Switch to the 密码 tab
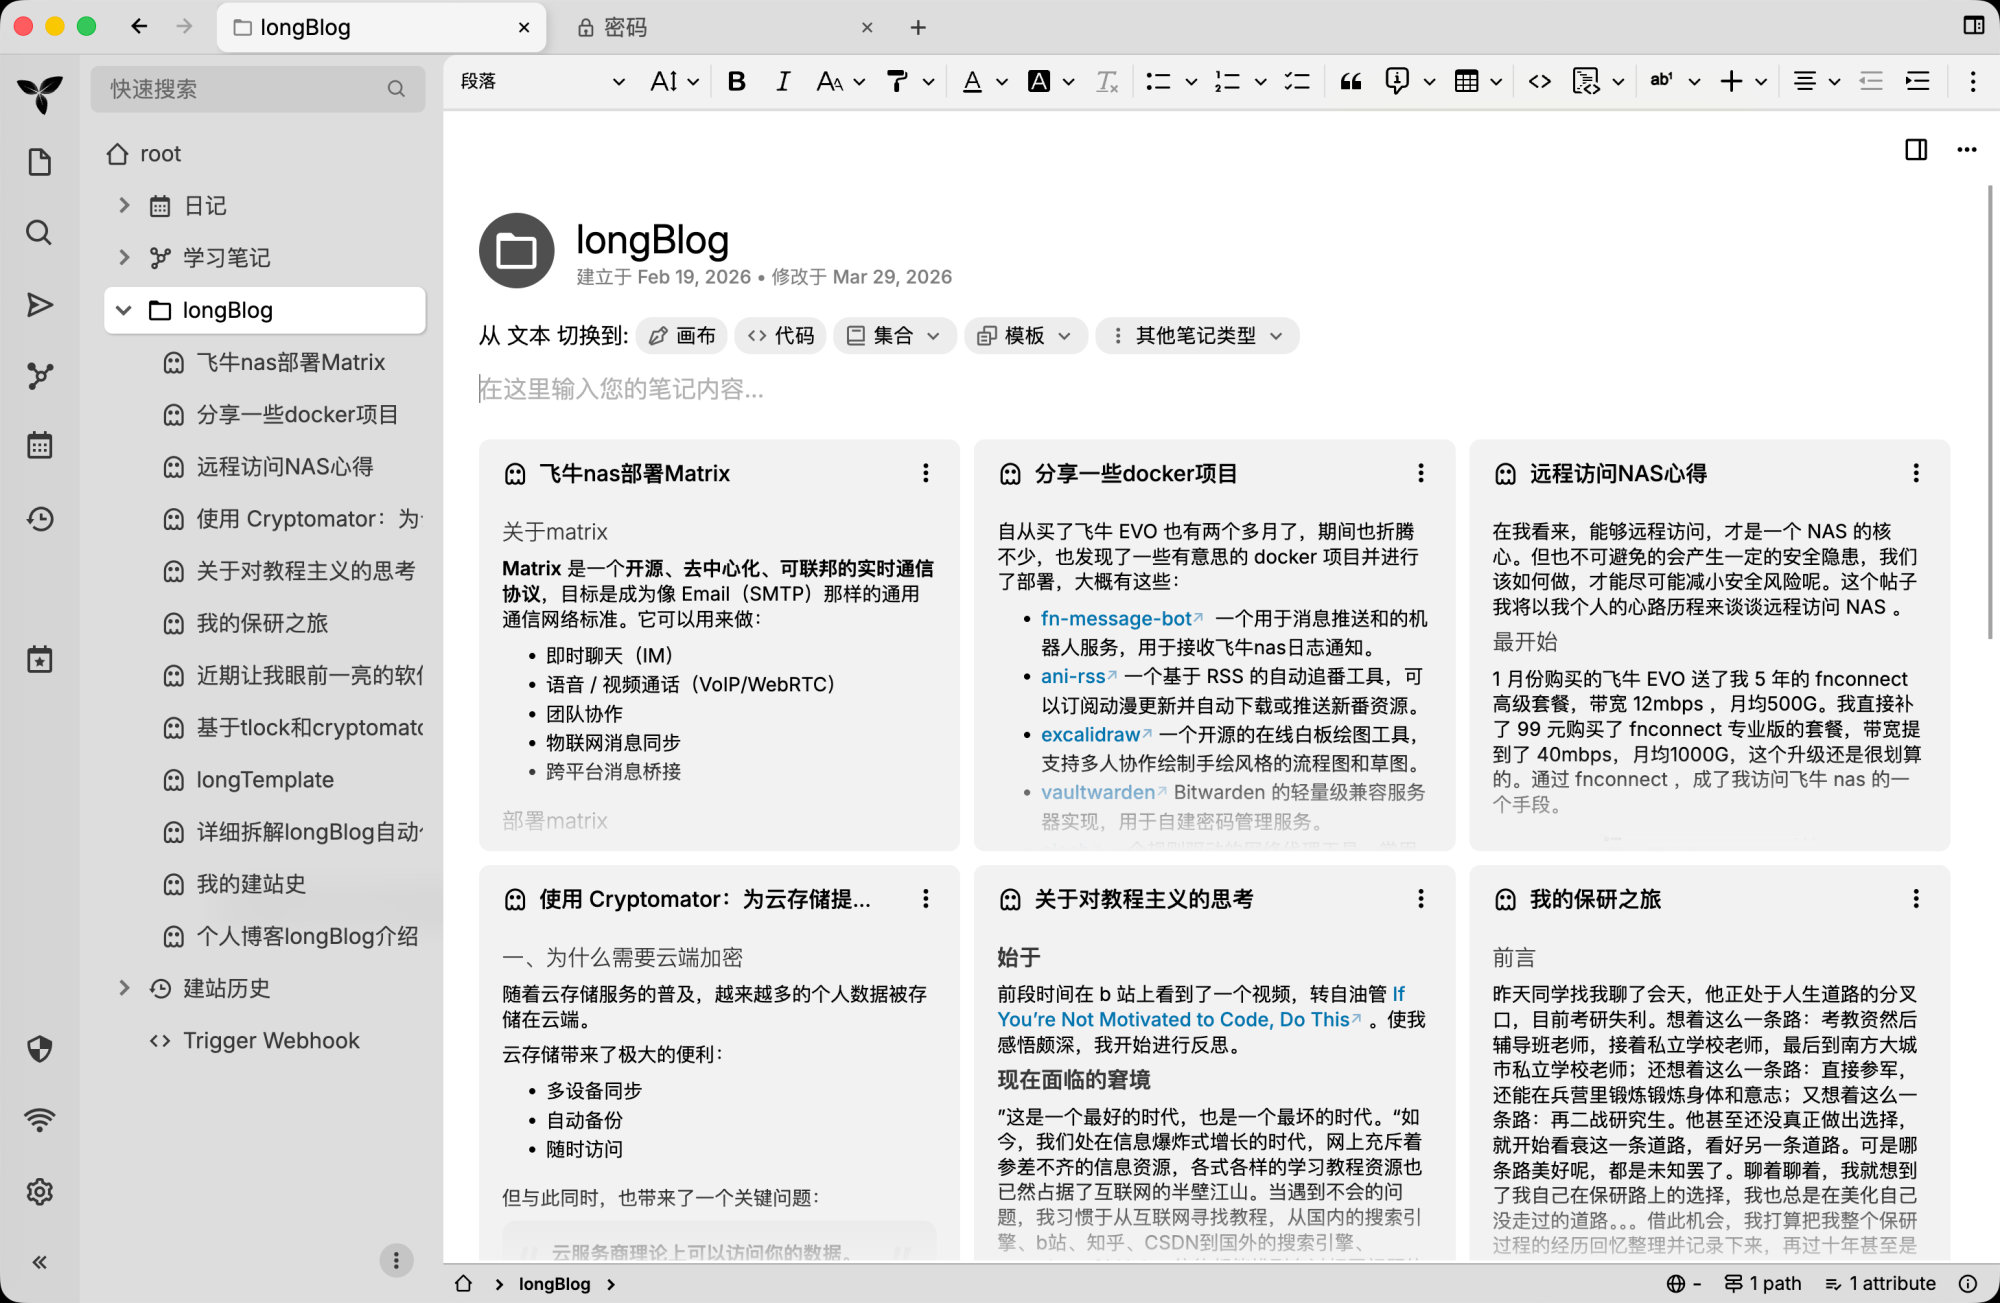This screenshot has width=2000, height=1303. pyautogui.click(x=625, y=28)
